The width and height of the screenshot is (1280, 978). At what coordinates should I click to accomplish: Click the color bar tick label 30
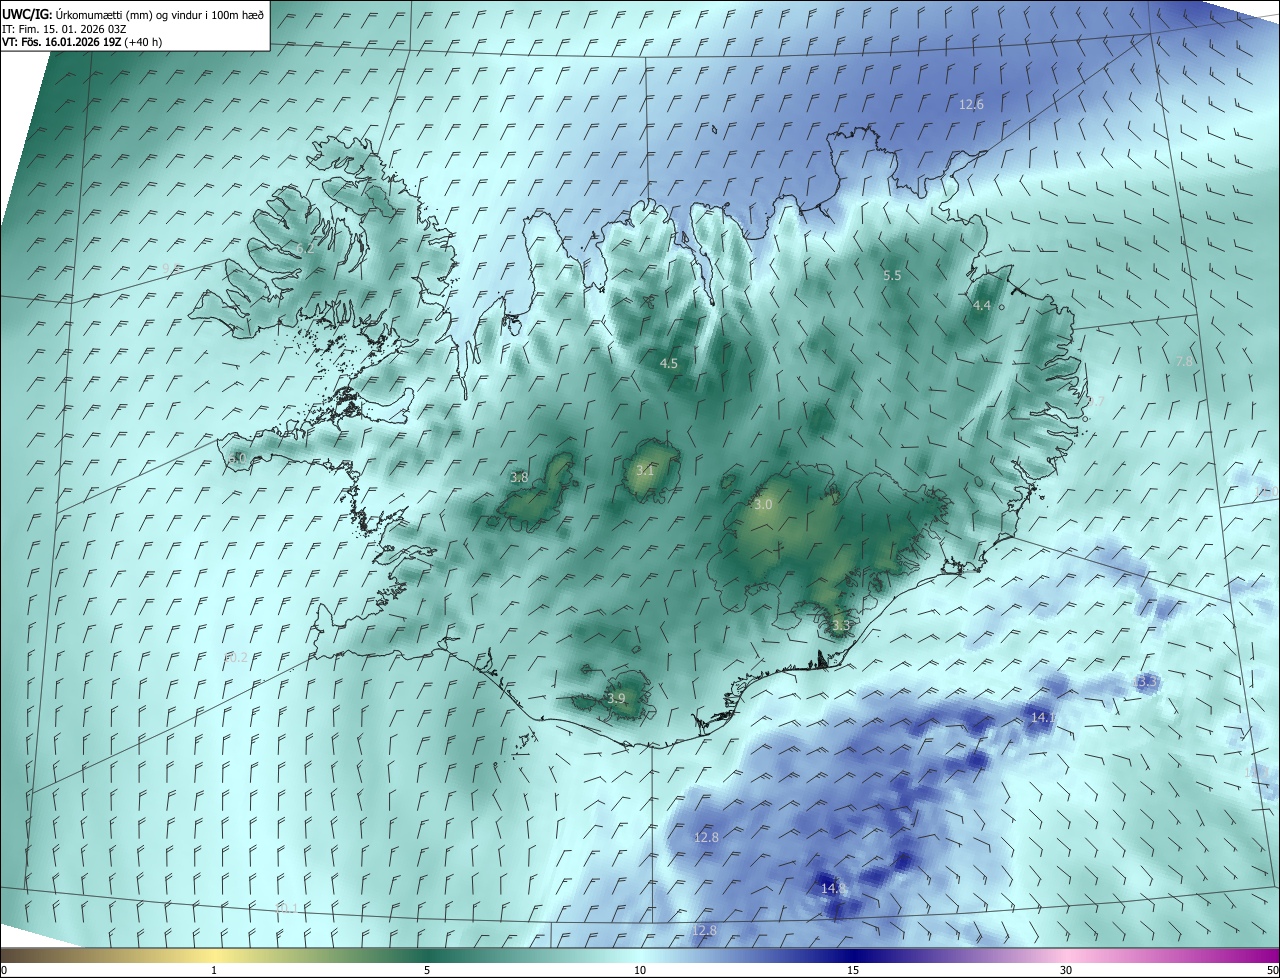(x=1066, y=970)
